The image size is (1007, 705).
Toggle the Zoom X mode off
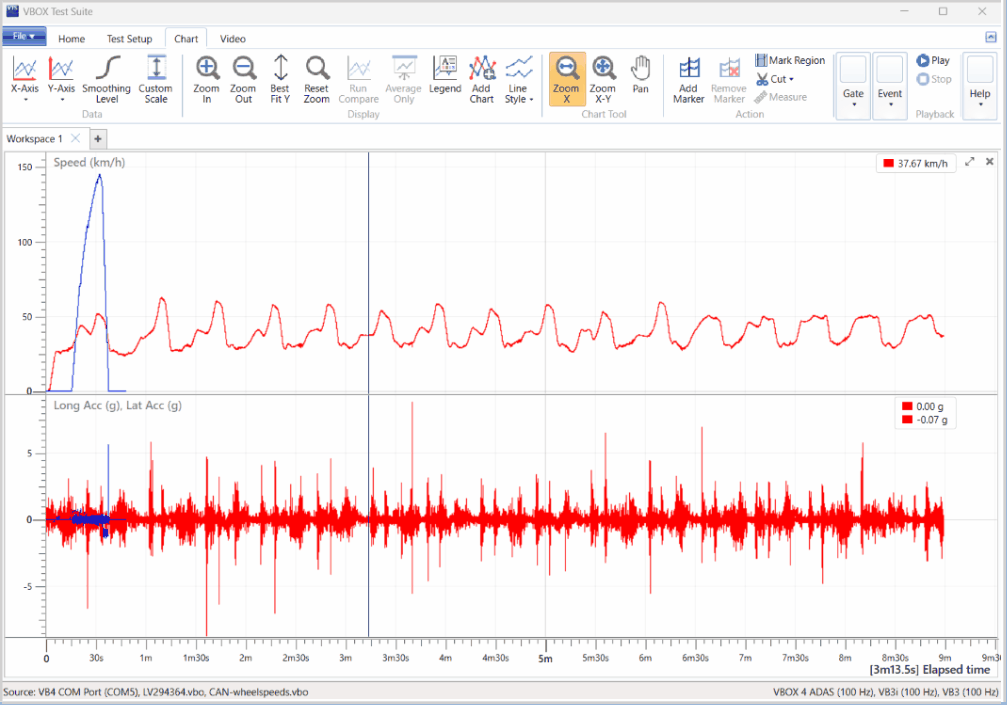click(x=566, y=80)
